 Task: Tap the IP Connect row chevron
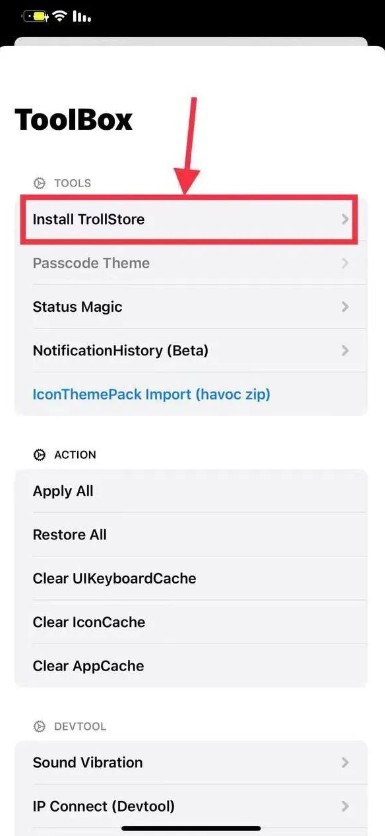[x=346, y=806]
